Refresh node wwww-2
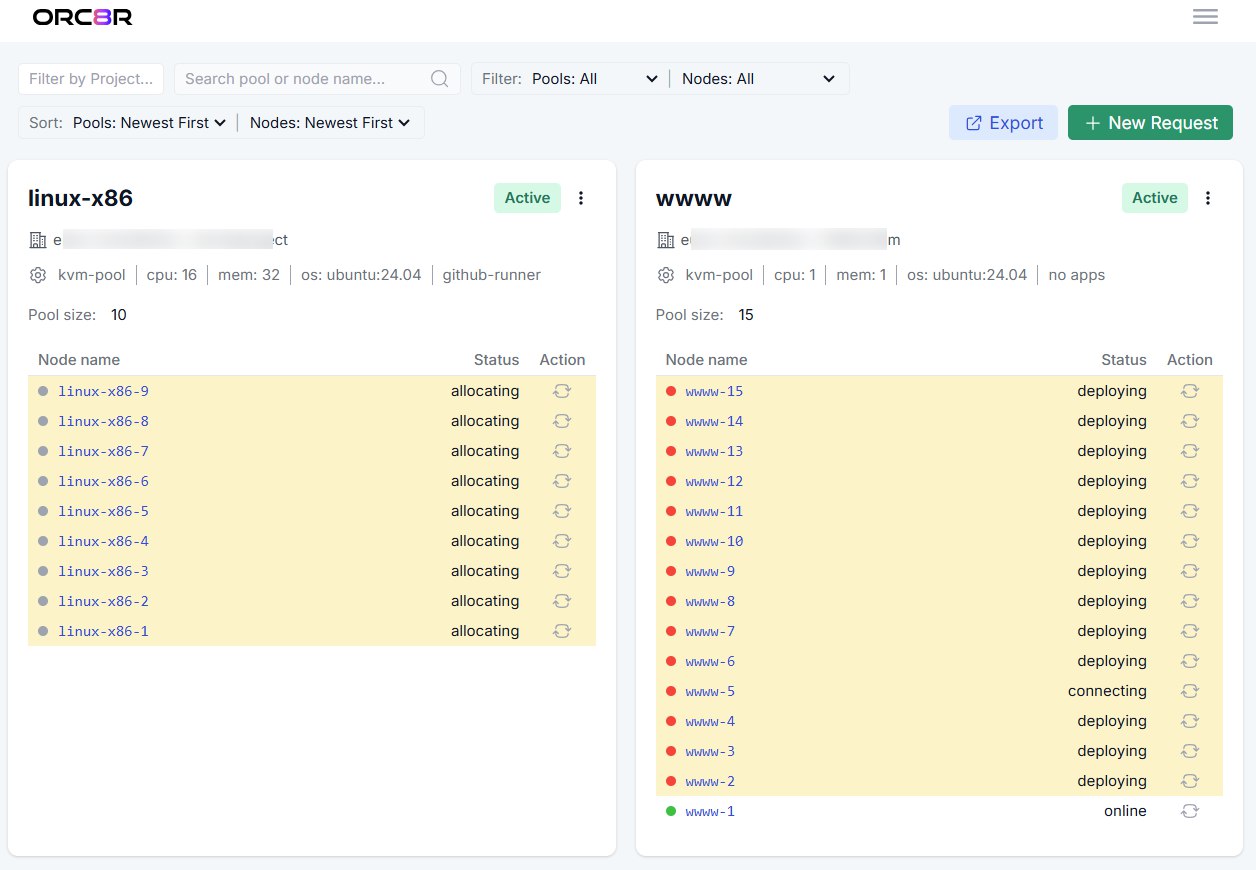Viewport: 1256px width, 870px height. 1190,781
